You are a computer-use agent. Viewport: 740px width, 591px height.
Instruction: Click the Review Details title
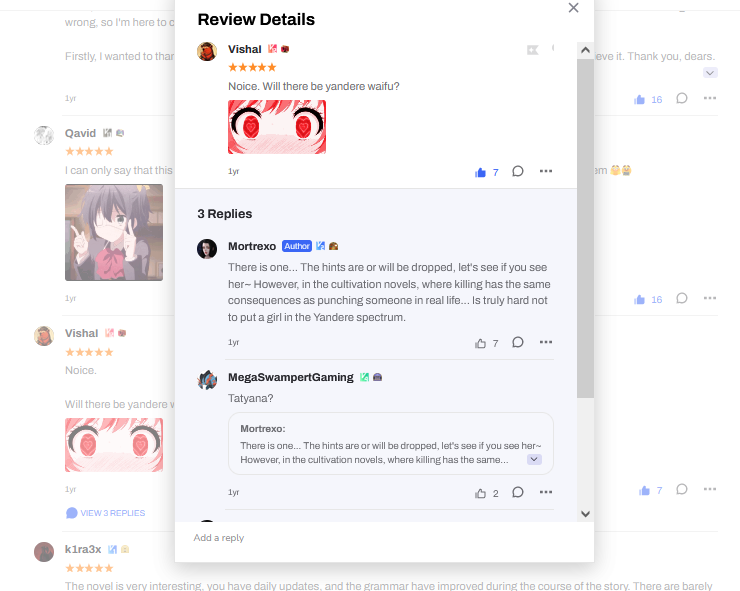pyautogui.click(x=256, y=19)
